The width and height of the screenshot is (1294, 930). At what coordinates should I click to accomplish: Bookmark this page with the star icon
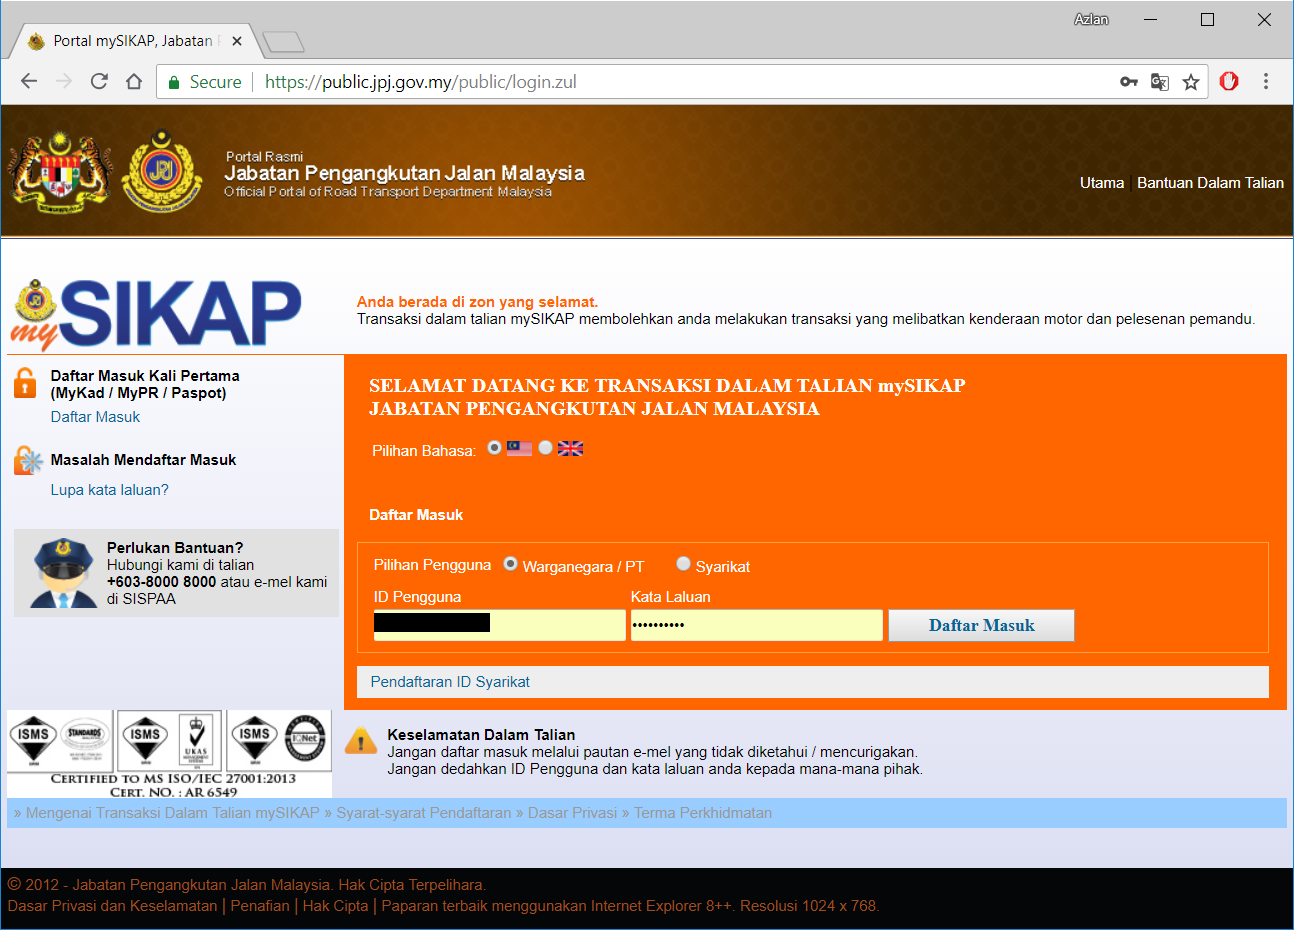pos(1191,82)
